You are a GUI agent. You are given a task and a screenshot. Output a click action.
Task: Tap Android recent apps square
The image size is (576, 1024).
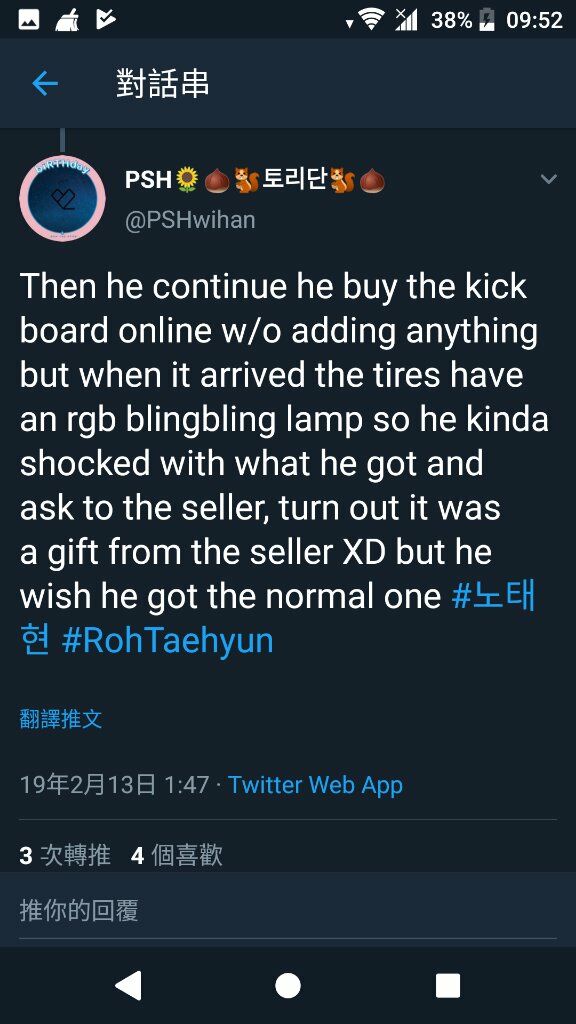[448, 985]
